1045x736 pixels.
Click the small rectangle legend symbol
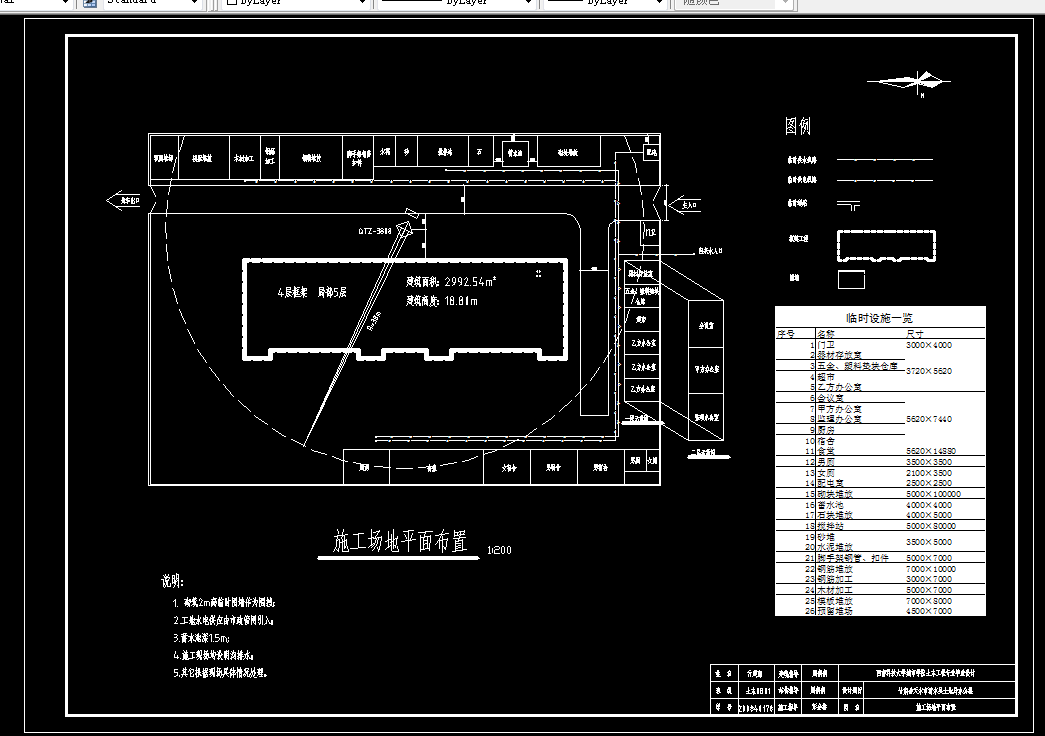[x=851, y=279]
